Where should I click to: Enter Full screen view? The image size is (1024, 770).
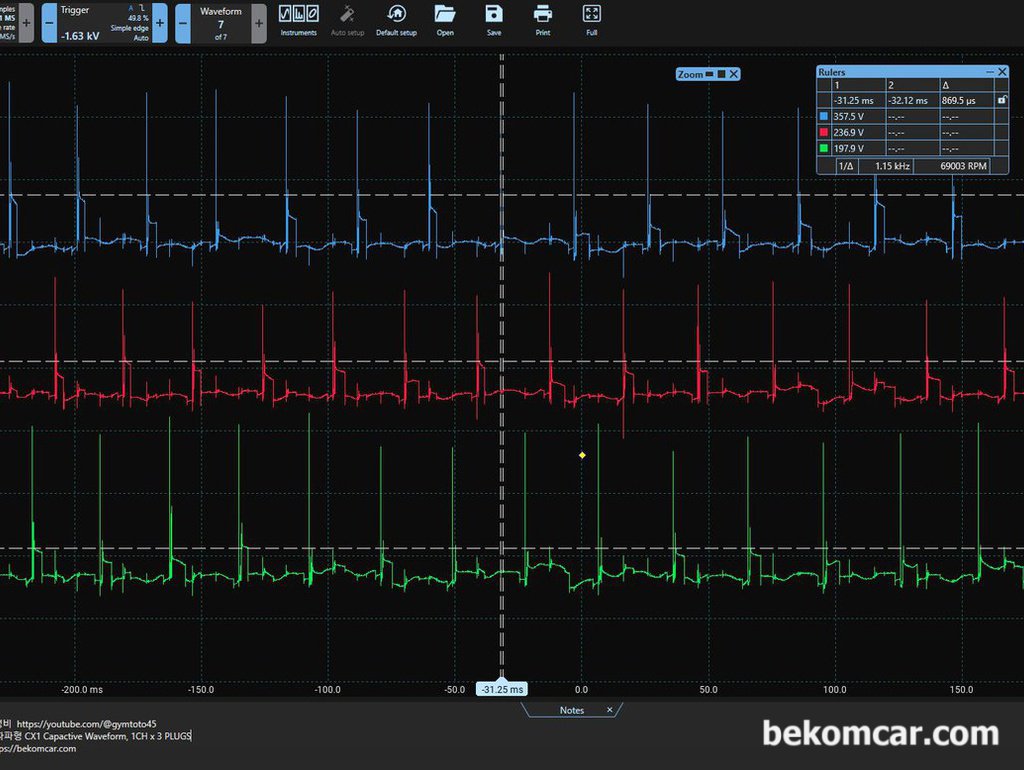pos(591,17)
